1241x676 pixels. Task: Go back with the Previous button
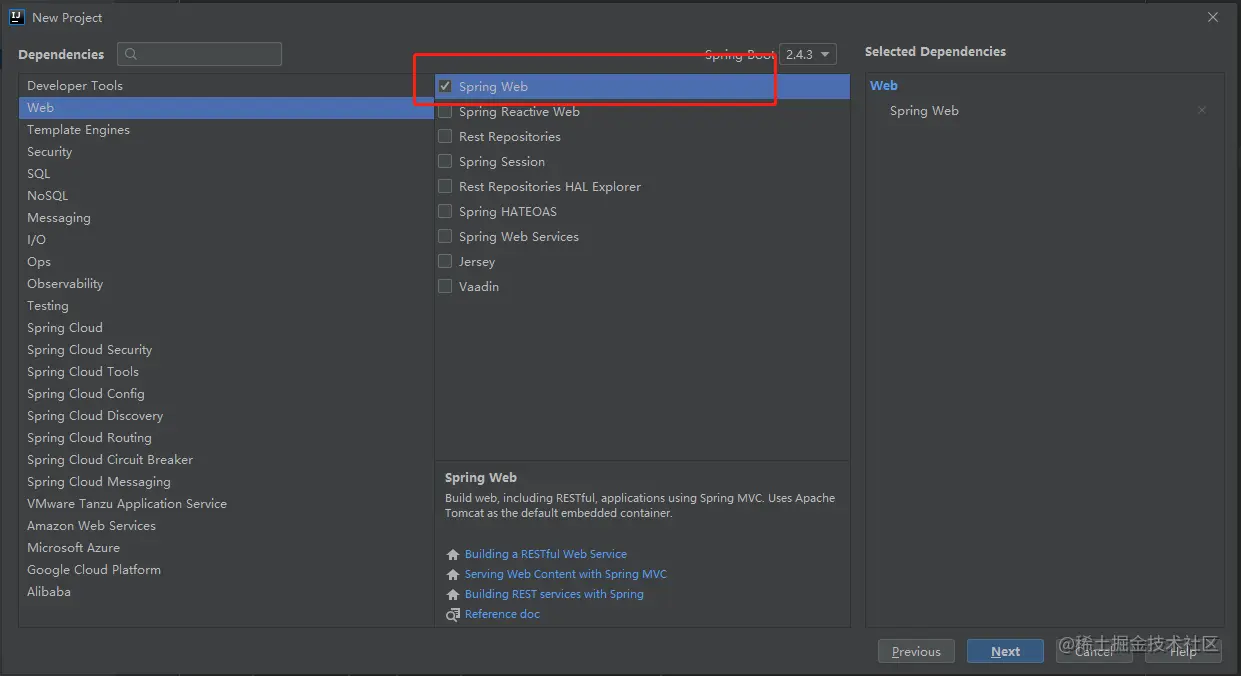coord(916,652)
